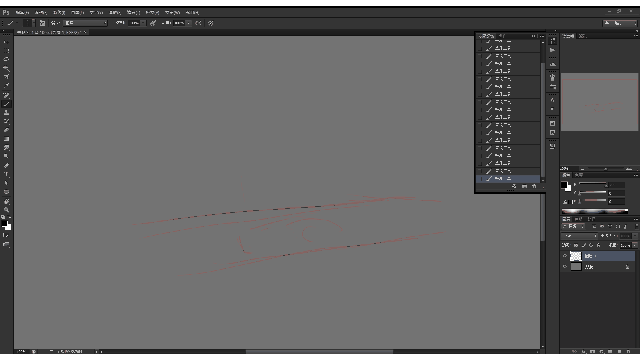The image size is (640, 360).
Task: Select the Eraser tool
Action: pos(6,130)
